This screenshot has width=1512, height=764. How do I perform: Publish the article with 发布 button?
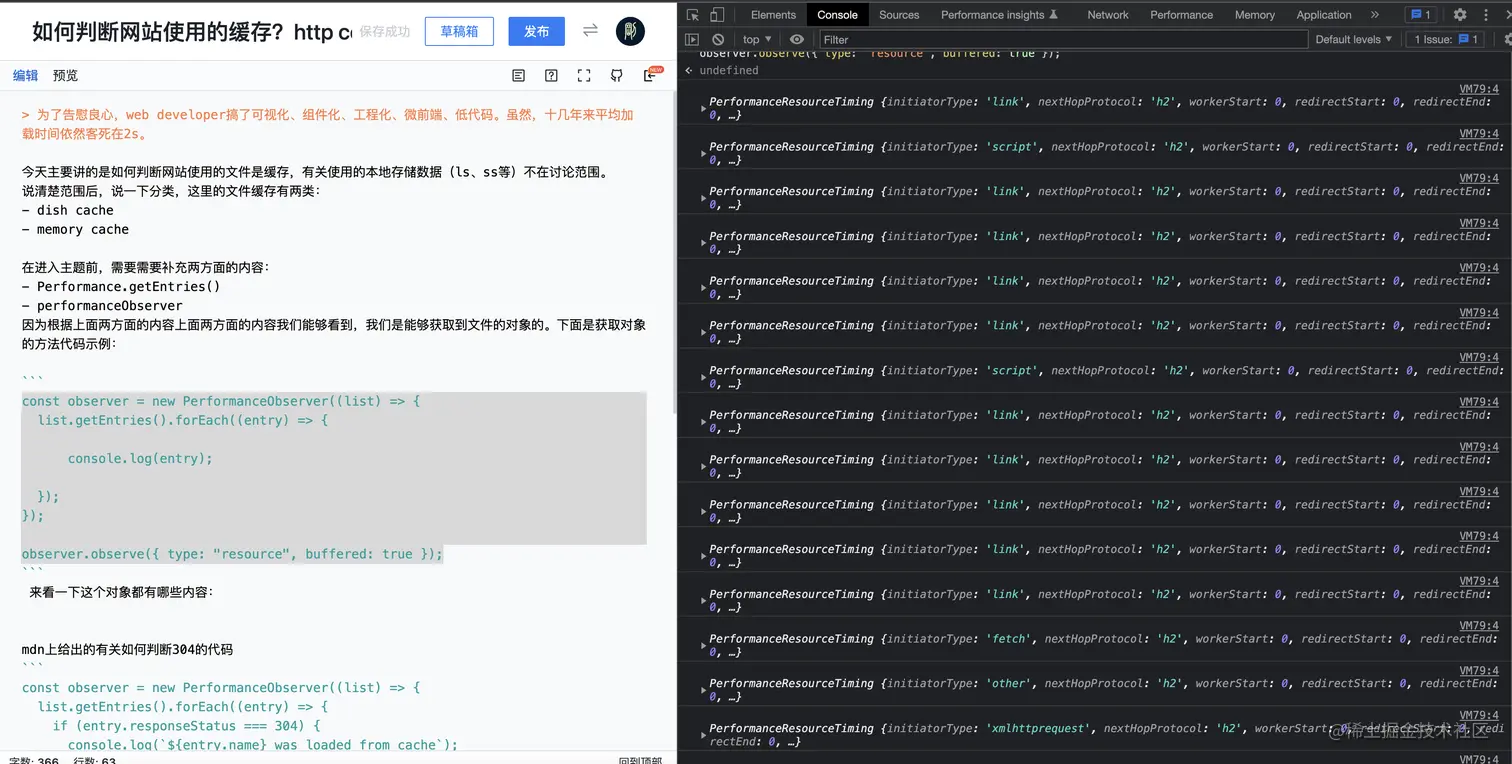click(536, 31)
